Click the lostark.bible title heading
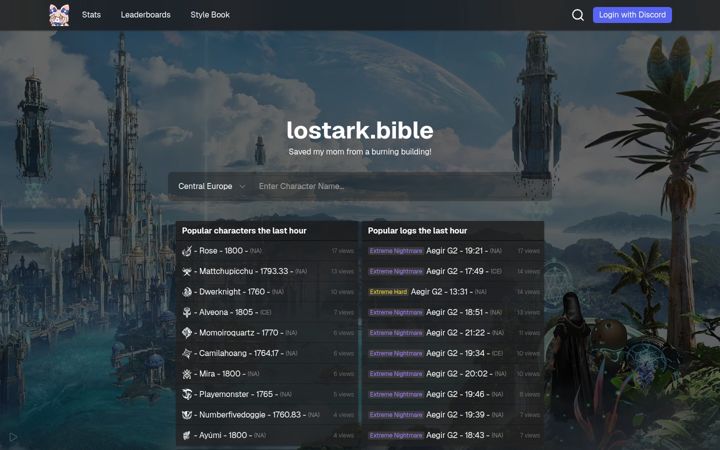Viewport: 720px width, 450px height. click(x=360, y=130)
